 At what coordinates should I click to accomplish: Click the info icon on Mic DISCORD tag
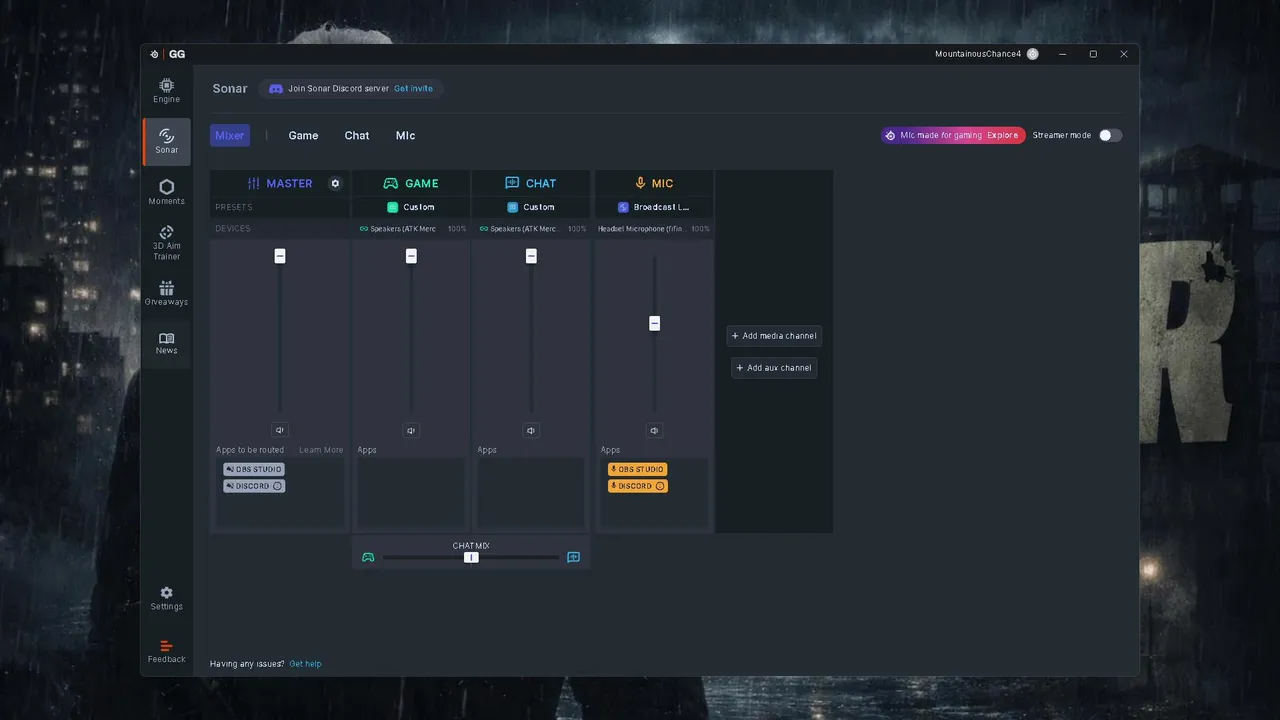click(x=660, y=486)
